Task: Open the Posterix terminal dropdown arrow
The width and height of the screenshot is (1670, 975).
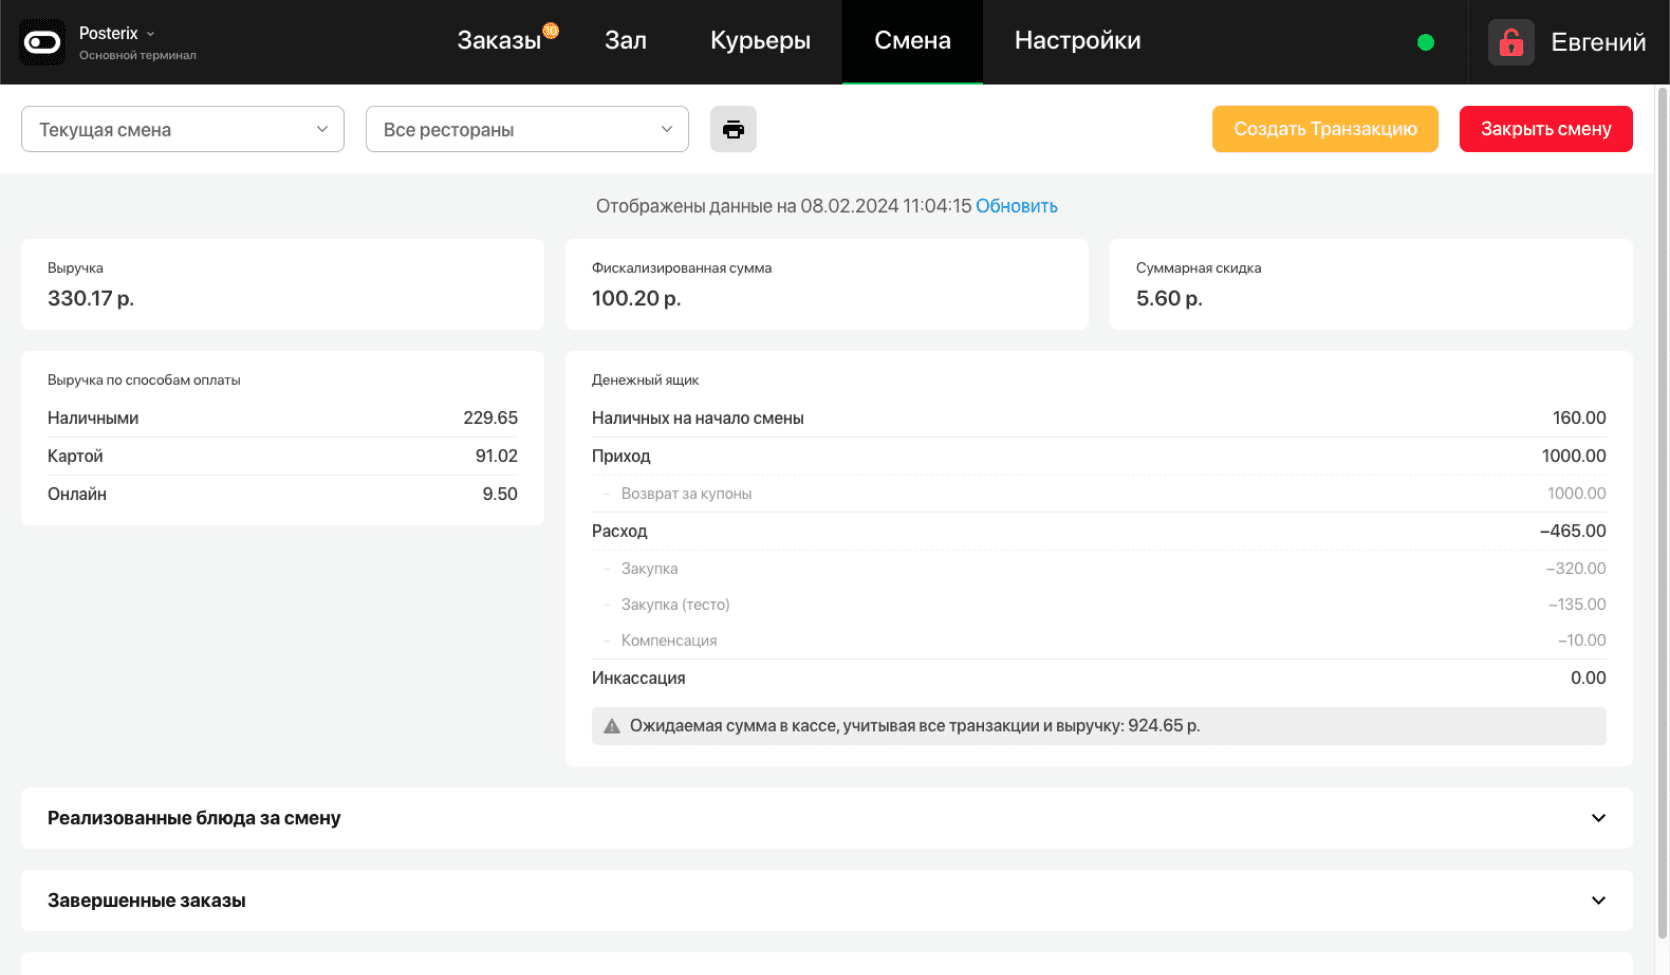Action: 151,34
